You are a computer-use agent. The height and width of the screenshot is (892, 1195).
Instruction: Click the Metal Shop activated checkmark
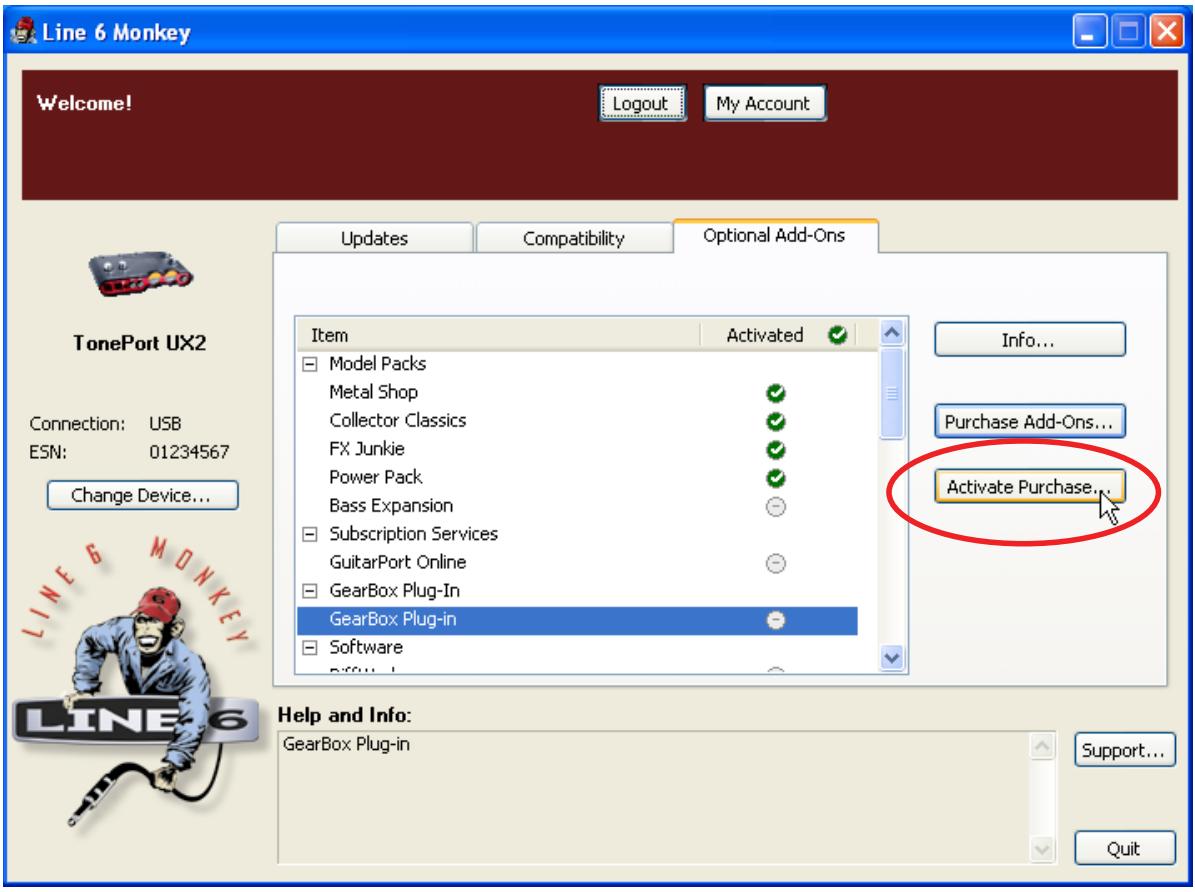point(776,393)
